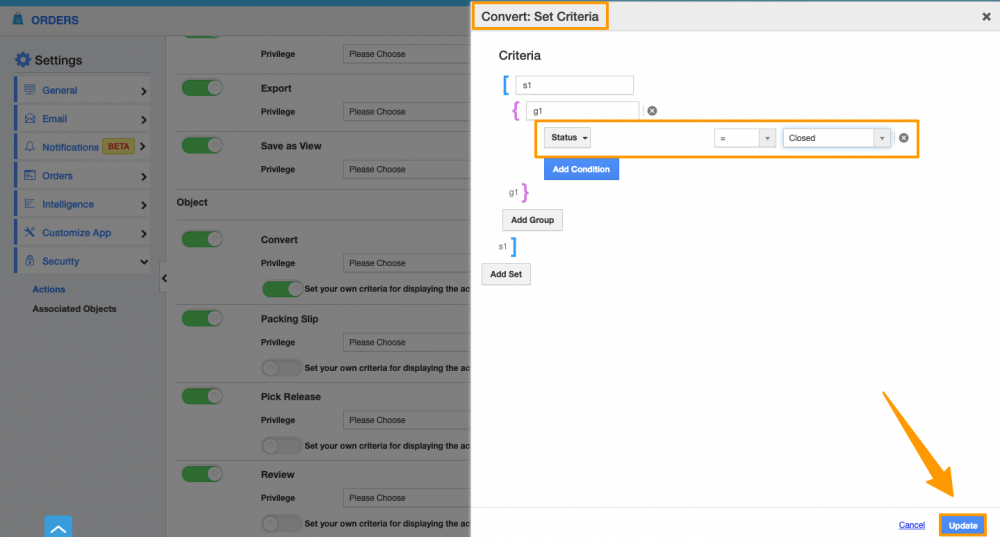Click the scroll-to-top chevron button
This screenshot has height=537, width=1000.
click(58, 526)
